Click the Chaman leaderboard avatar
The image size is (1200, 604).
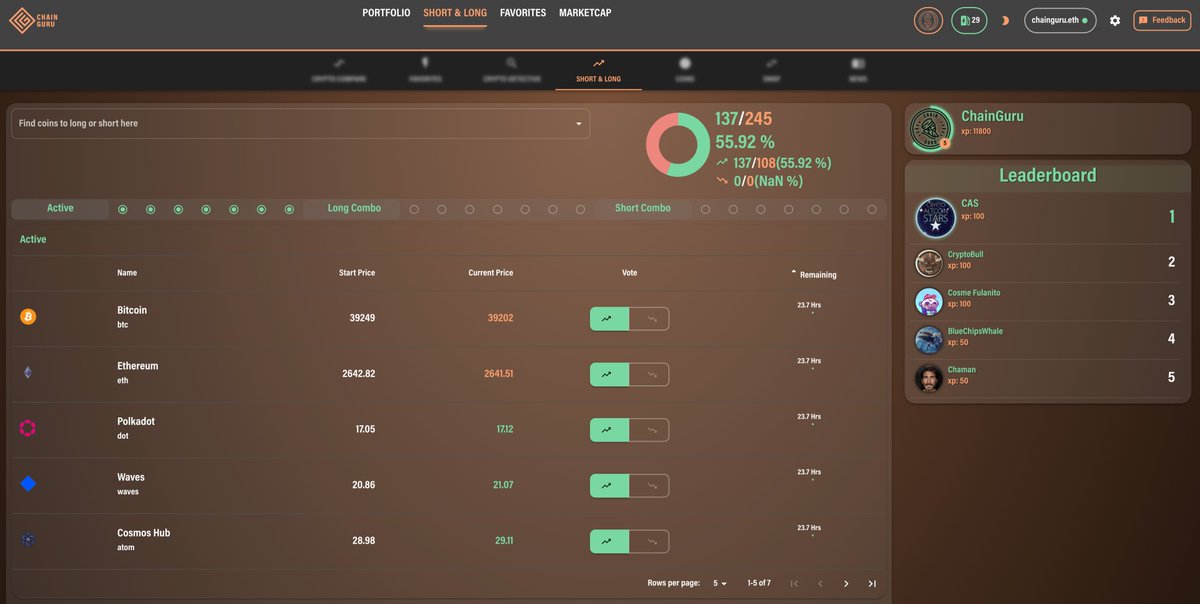[929, 378]
